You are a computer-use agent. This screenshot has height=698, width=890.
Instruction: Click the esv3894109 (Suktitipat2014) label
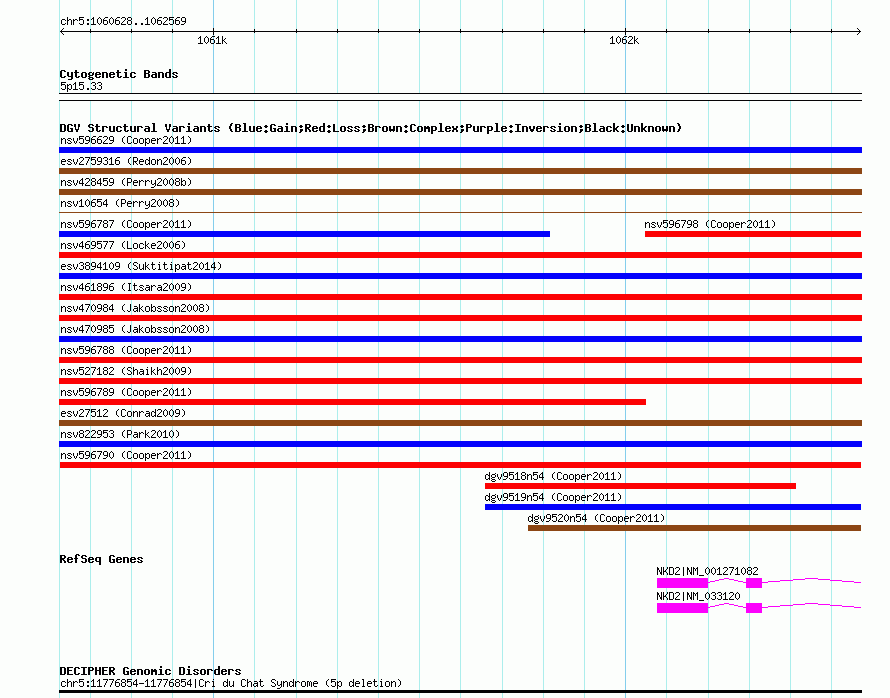[140, 266]
